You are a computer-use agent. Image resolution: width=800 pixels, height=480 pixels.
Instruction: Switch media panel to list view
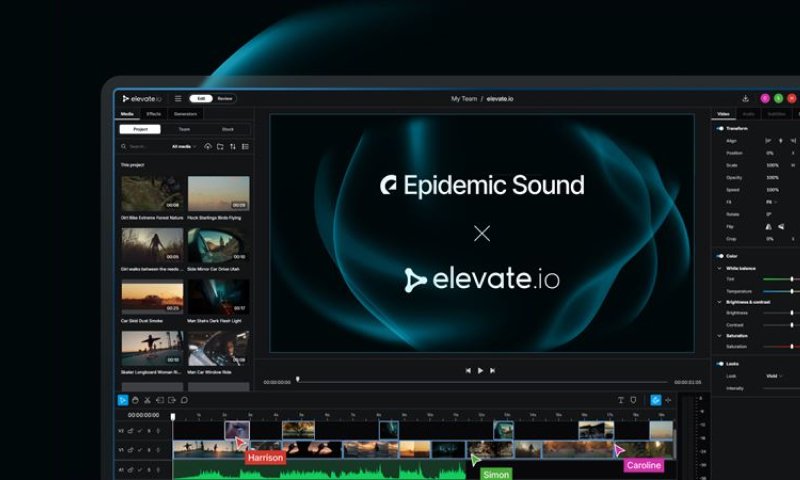coord(245,146)
